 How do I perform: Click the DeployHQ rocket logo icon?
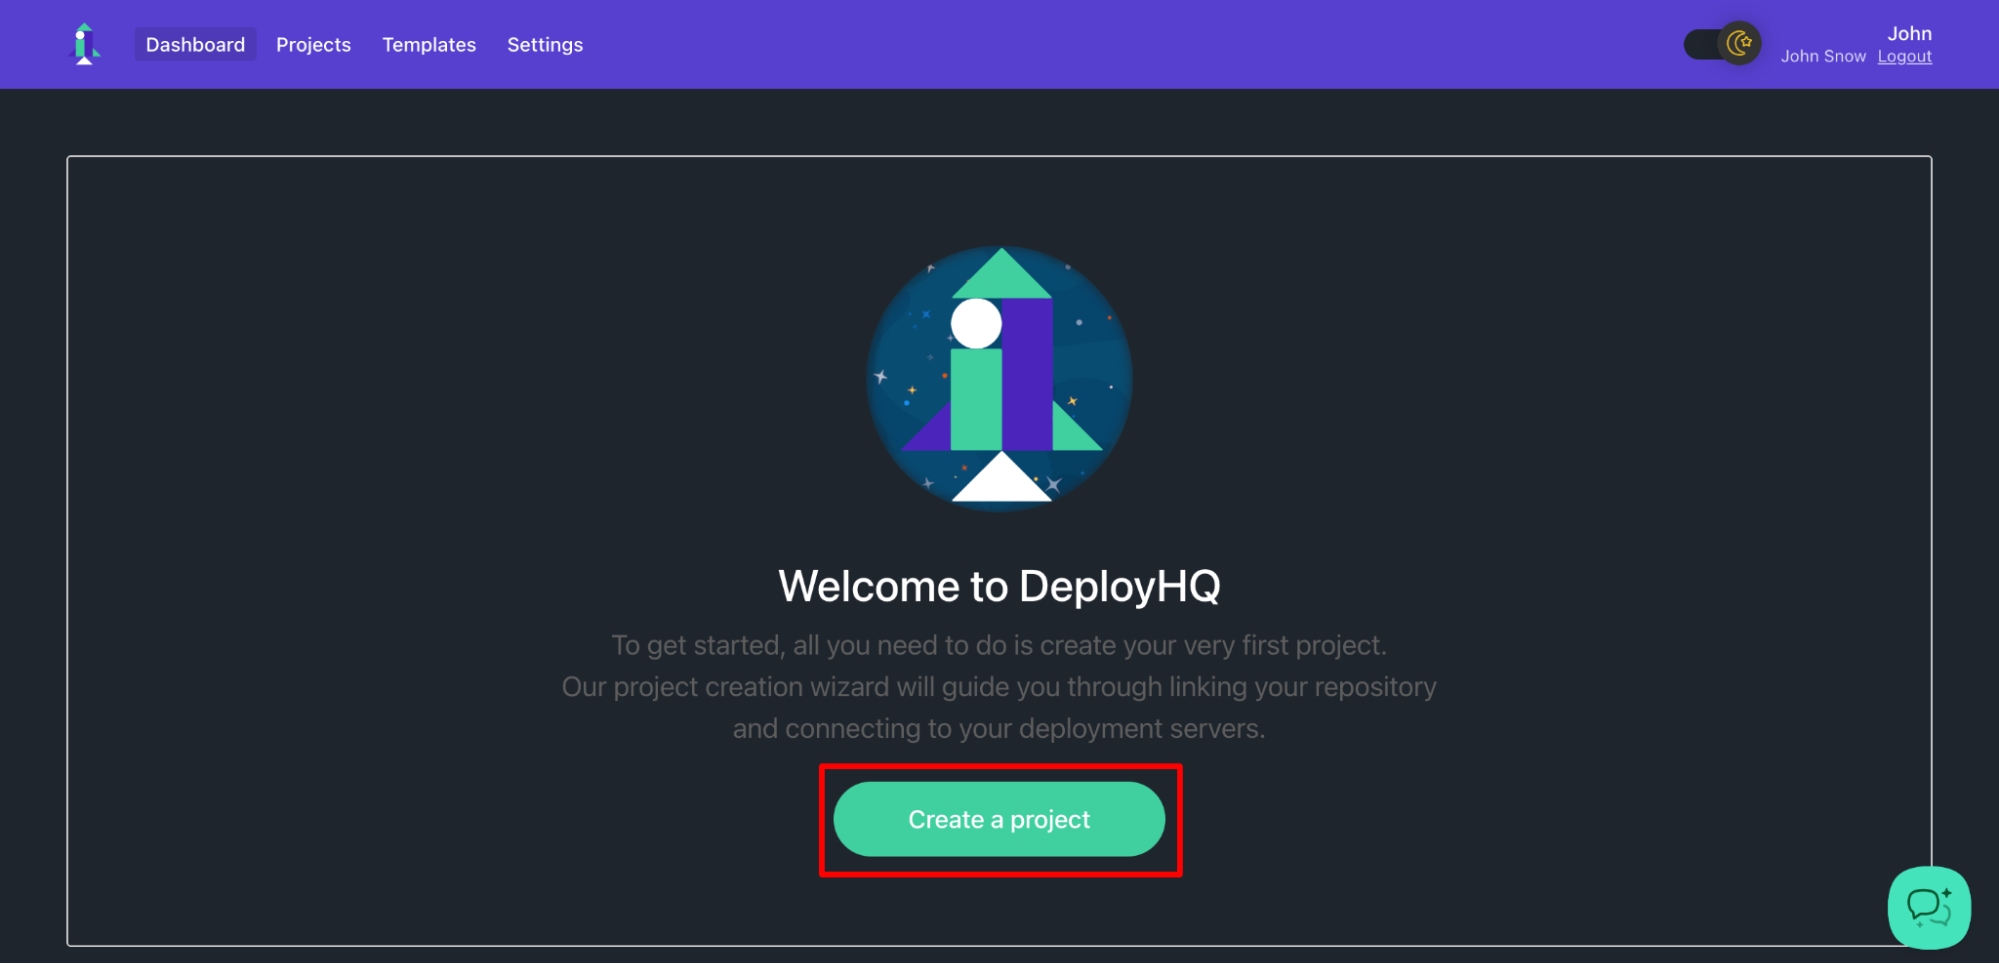84,44
